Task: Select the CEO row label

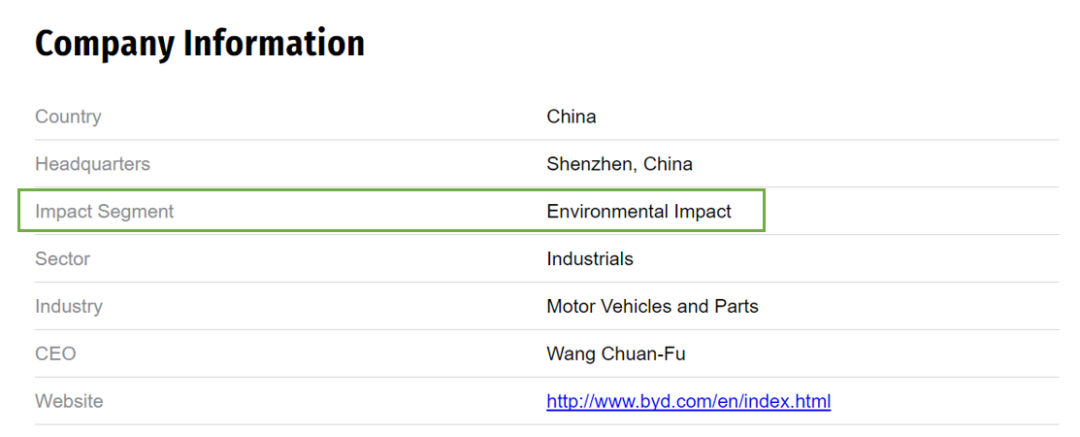Action: pos(55,354)
